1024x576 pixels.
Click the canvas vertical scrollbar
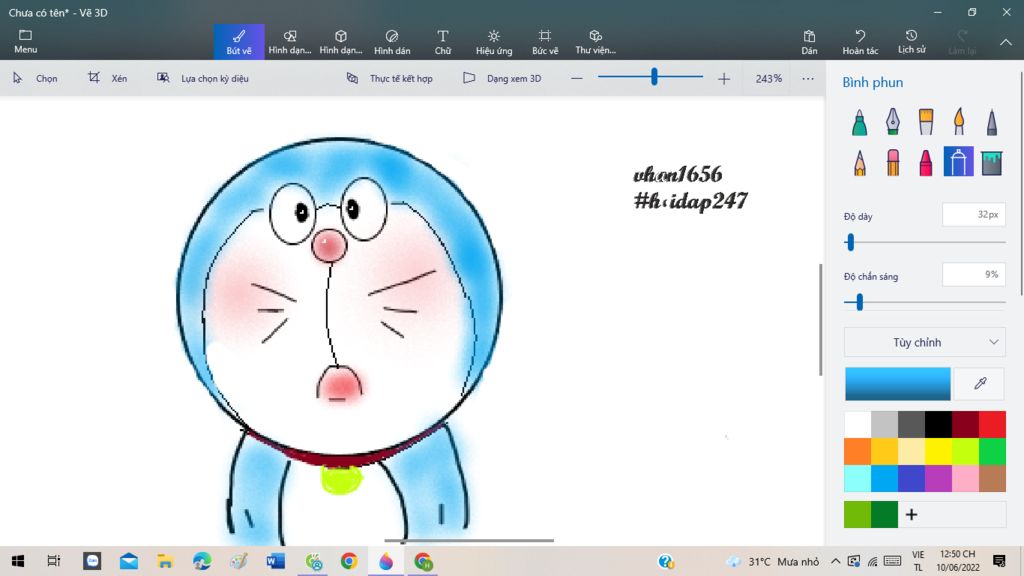821,319
